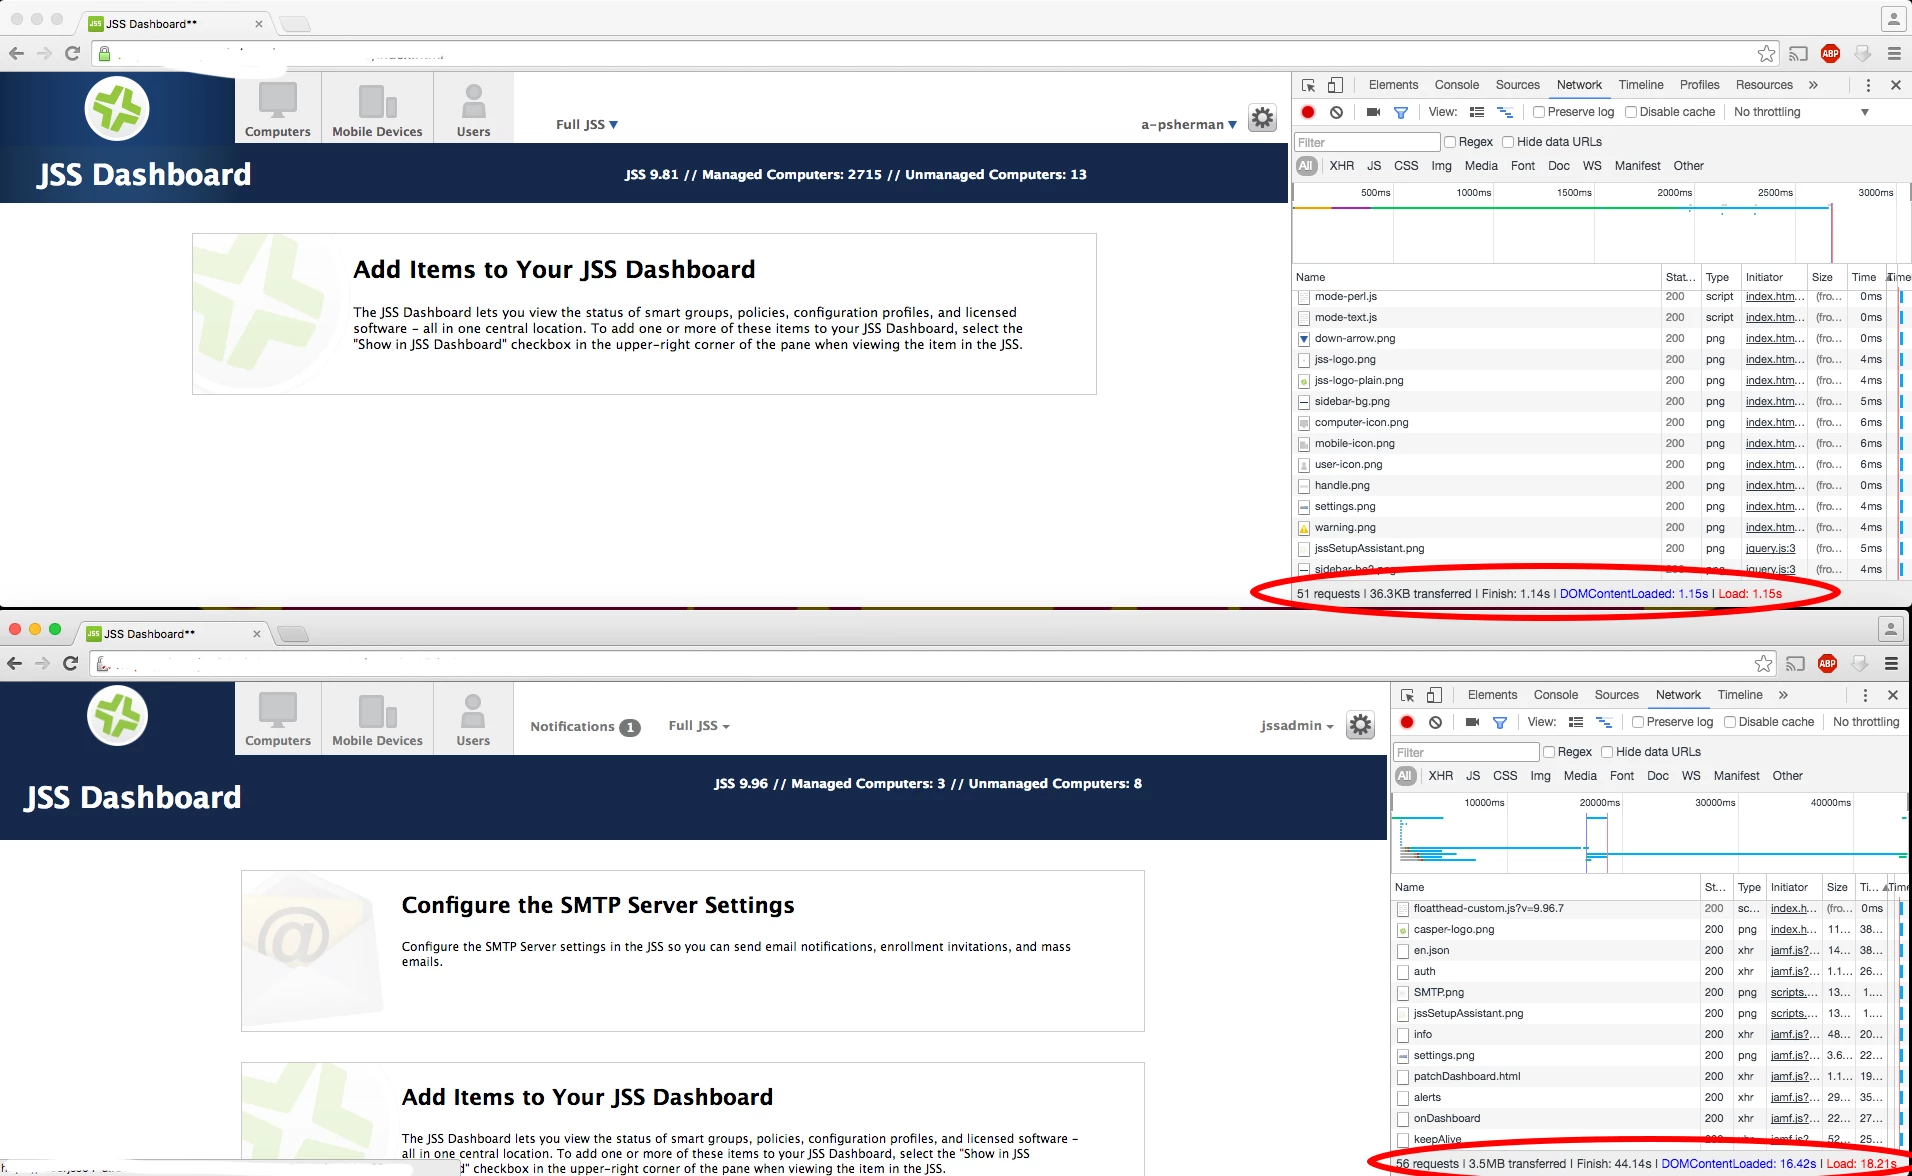Image resolution: width=1912 pixels, height=1176 pixels.
Task: Open the jssadmin user dropdown
Action: coord(1297,726)
